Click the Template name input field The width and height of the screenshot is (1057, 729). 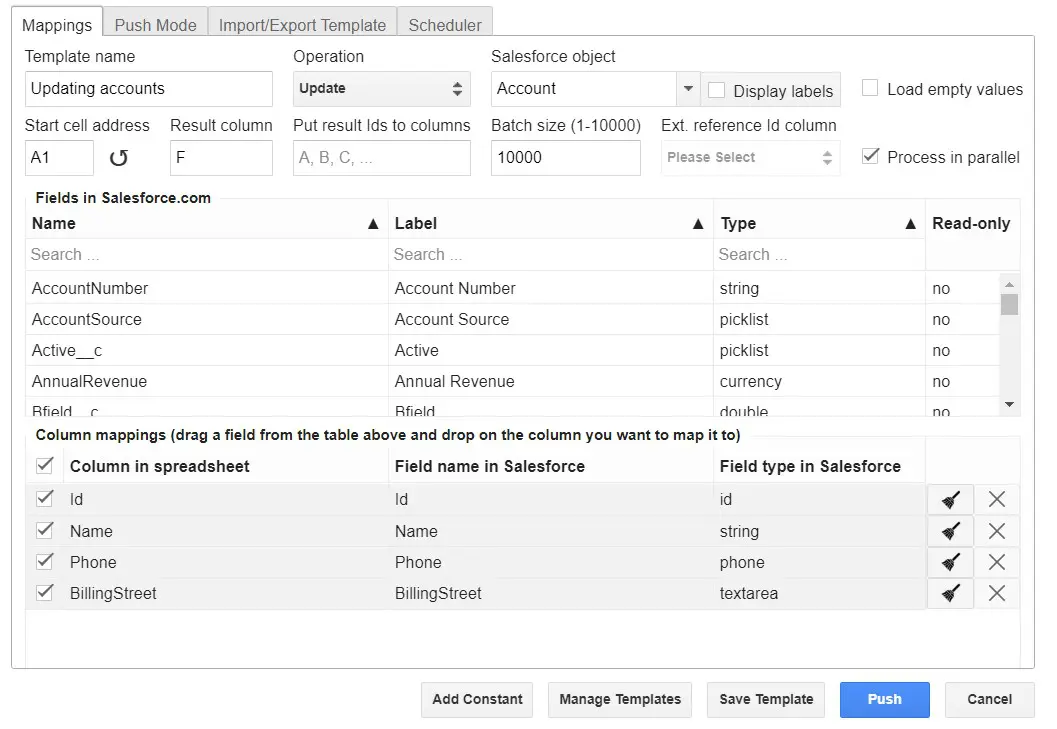pyautogui.click(x=148, y=89)
